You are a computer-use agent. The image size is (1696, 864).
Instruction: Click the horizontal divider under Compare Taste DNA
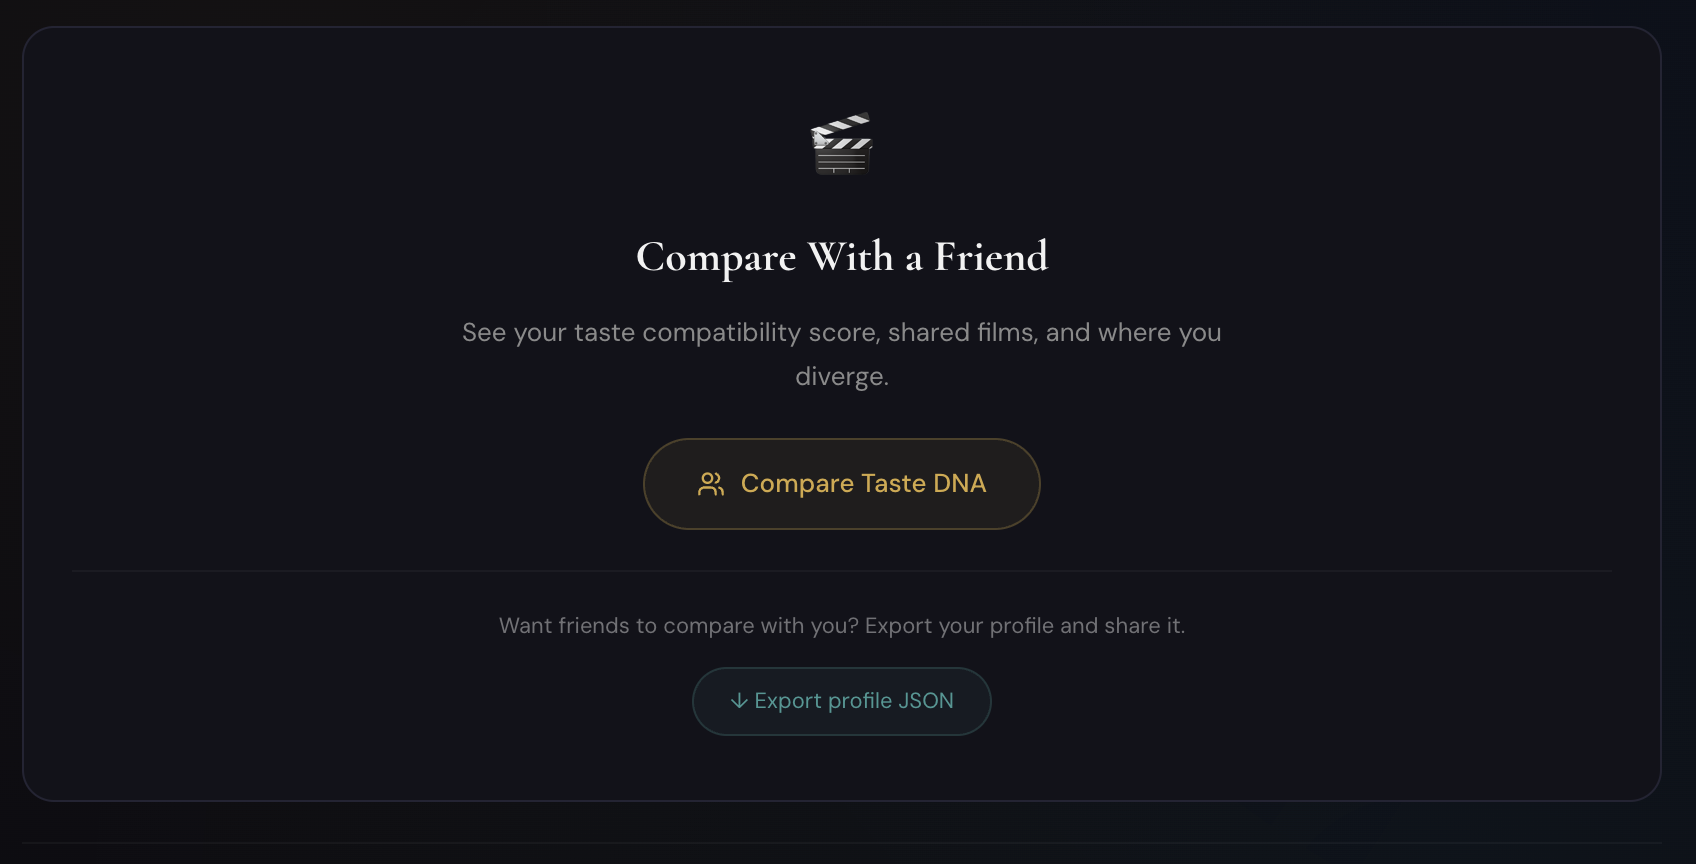(841, 570)
